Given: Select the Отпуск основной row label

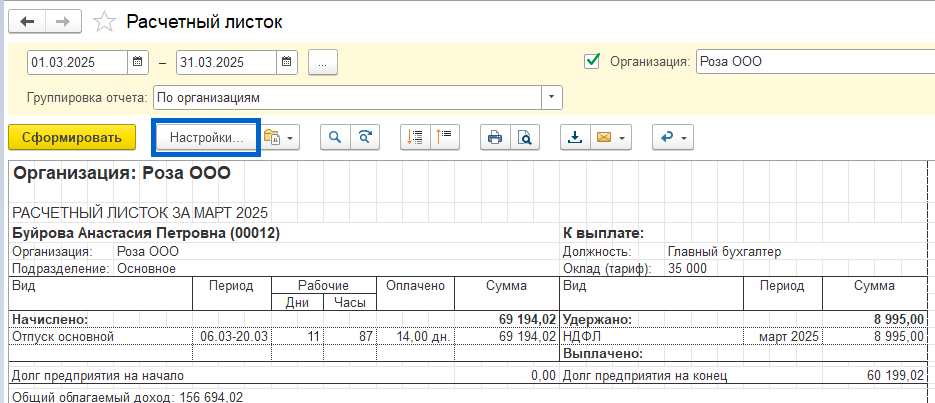Looking at the screenshot, I should (63, 337).
